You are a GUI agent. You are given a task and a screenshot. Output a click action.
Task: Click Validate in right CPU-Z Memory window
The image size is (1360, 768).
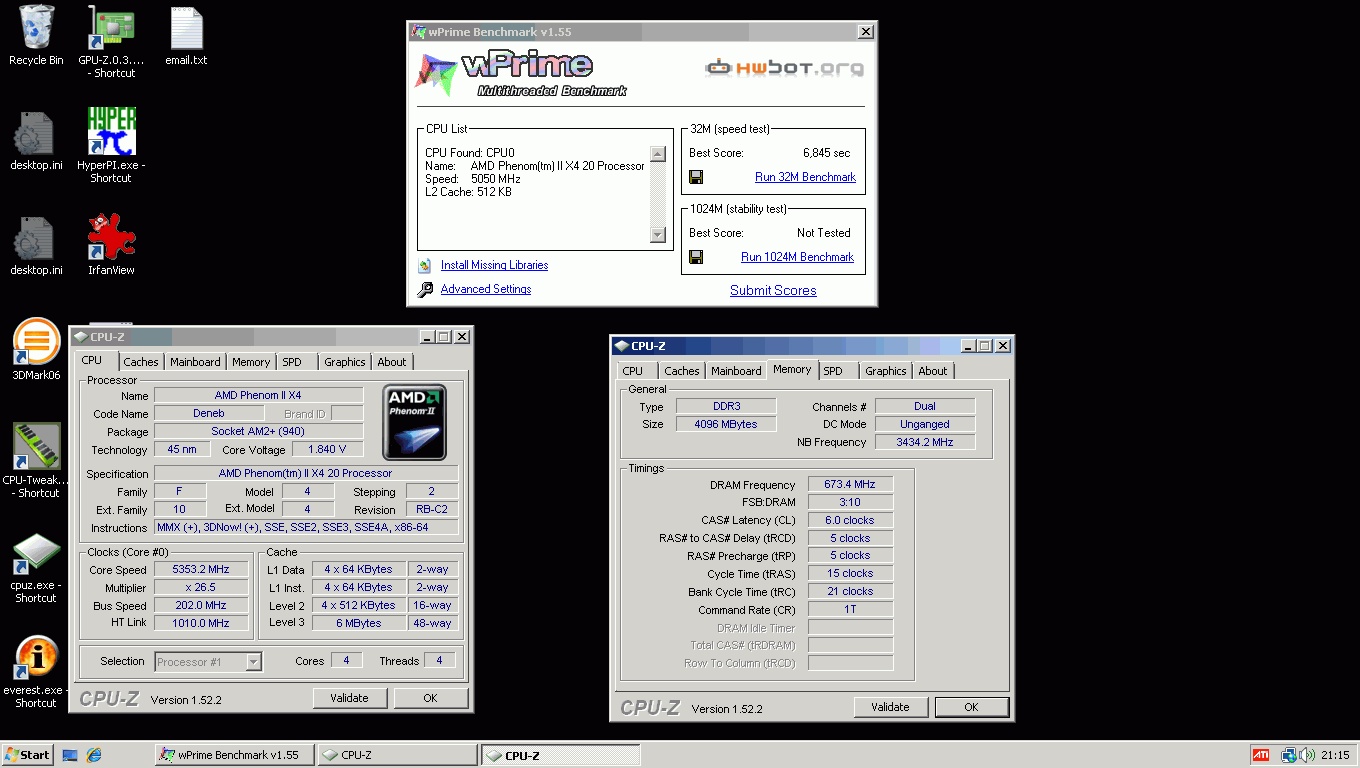click(x=890, y=707)
